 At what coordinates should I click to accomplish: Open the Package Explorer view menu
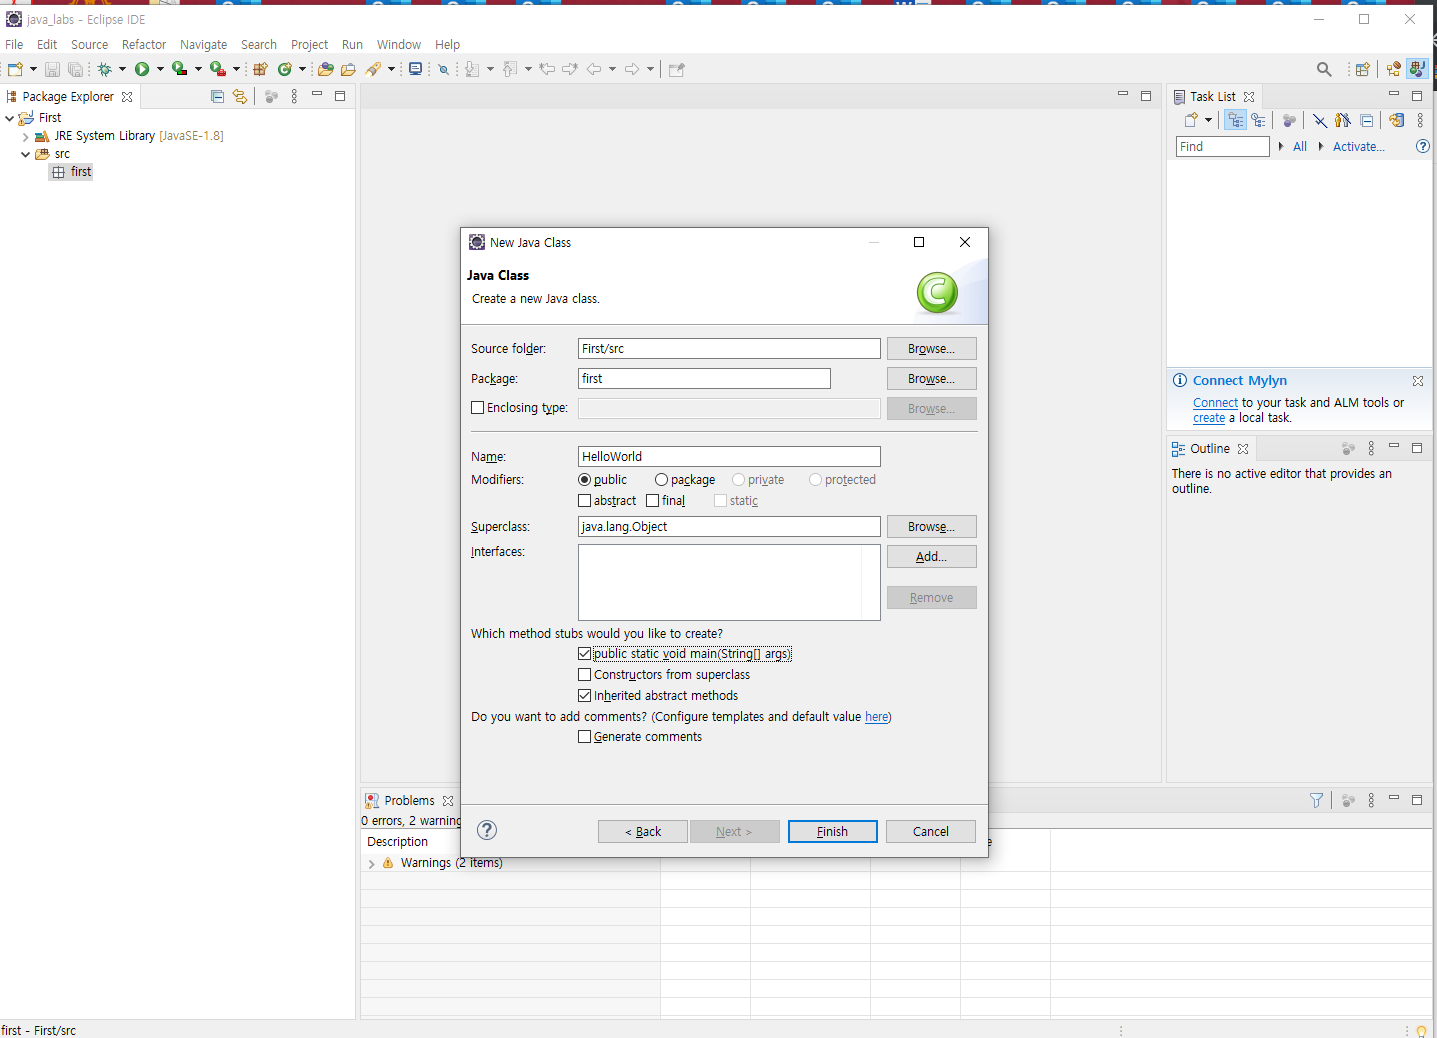[x=294, y=96]
